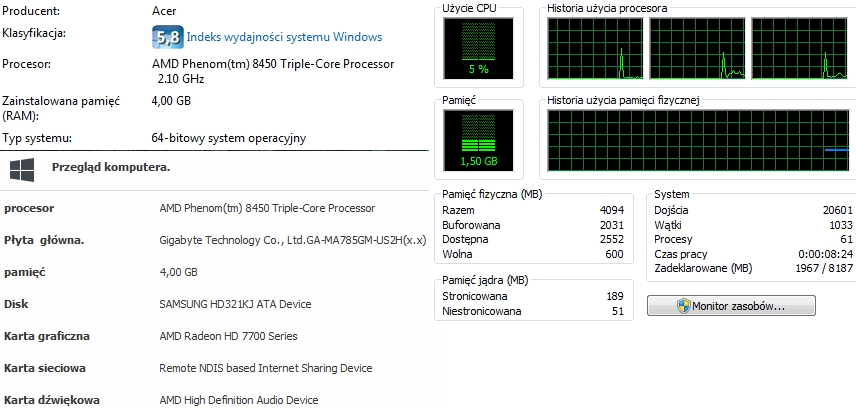This screenshot has width=856, height=409.
Task: Click the Acer manufacturer value
Action: [x=163, y=10]
